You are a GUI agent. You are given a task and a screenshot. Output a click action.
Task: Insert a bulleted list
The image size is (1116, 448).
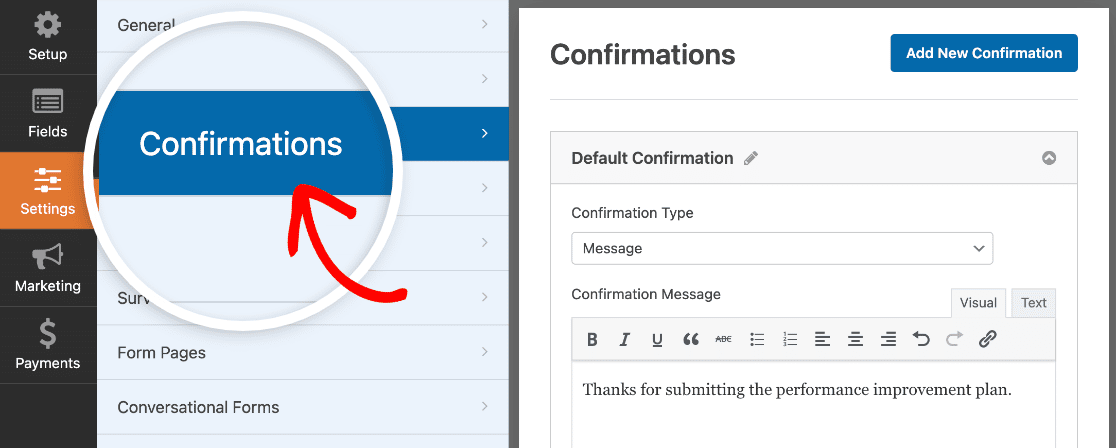[757, 340]
